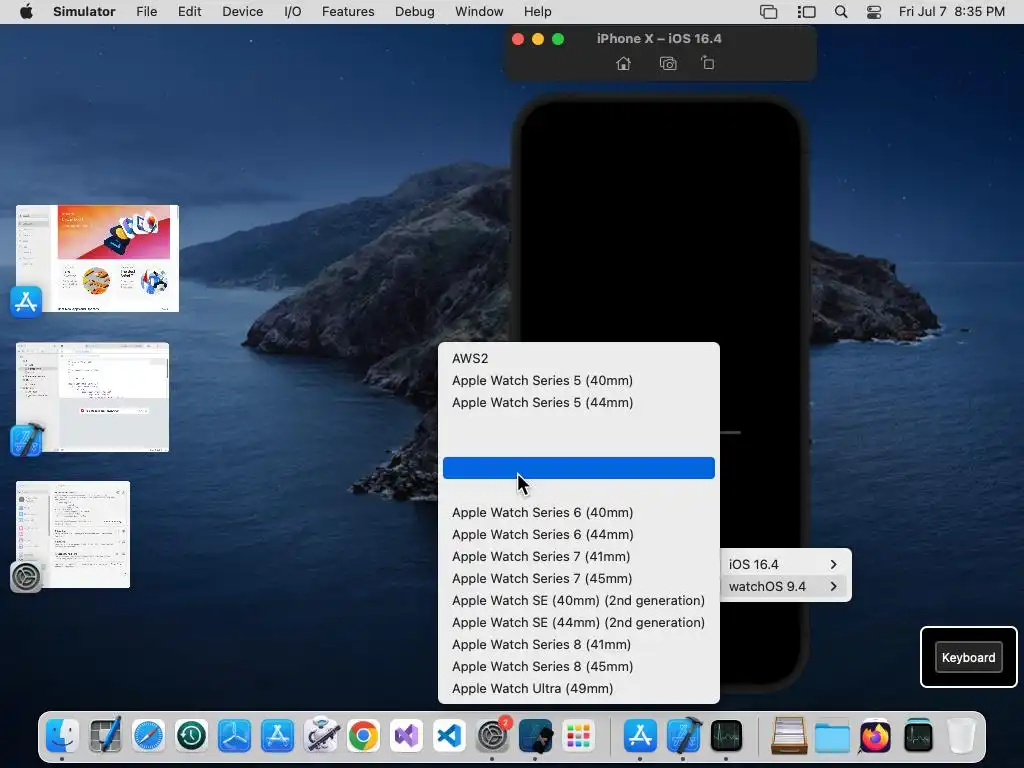Image resolution: width=1024 pixels, height=768 pixels.
Task: Take a screenshot using the Simulator camera icon
Action: [667, 63]
